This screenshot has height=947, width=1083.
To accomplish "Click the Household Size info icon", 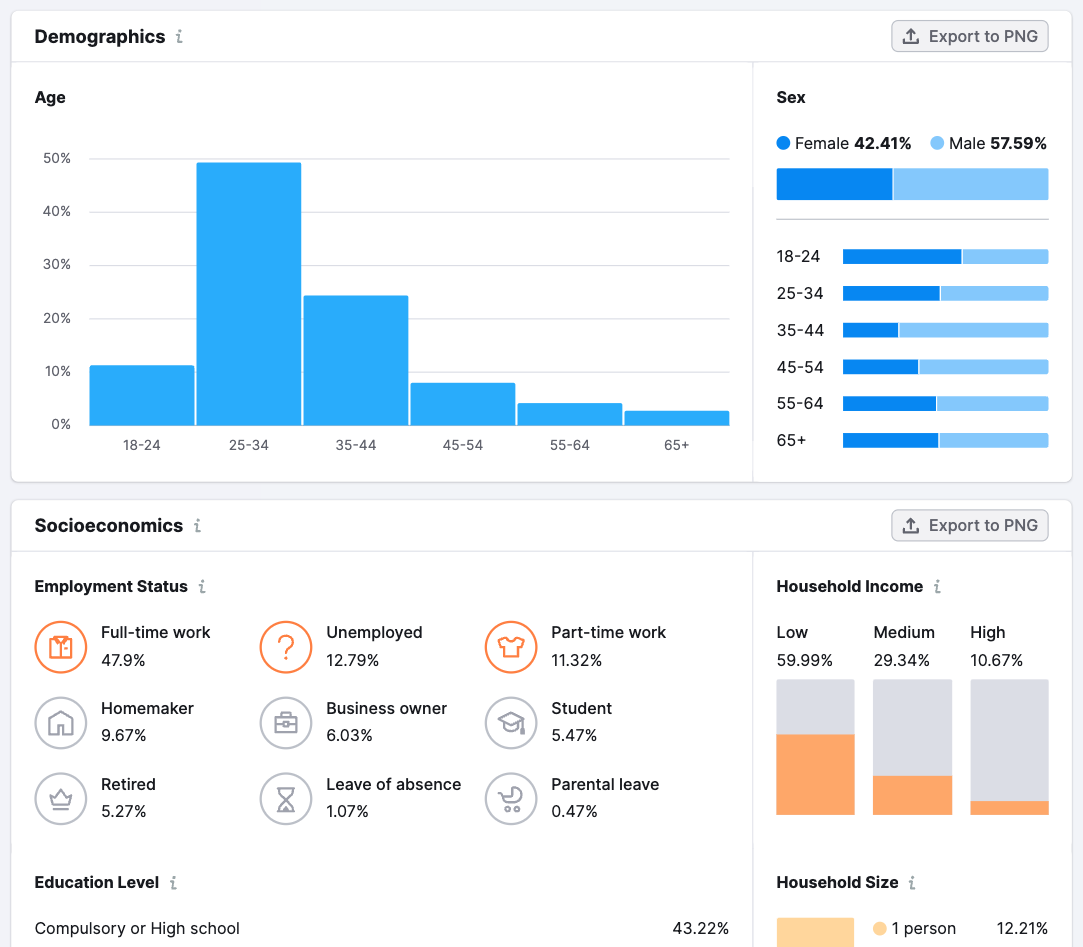I will click(x=912, y=883).
